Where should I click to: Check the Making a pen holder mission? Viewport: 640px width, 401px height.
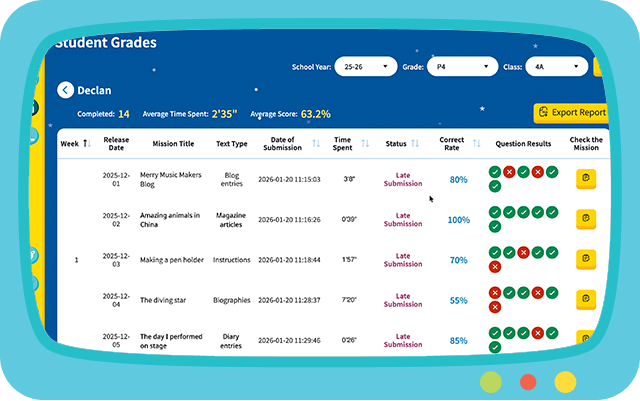pos(586,259)
